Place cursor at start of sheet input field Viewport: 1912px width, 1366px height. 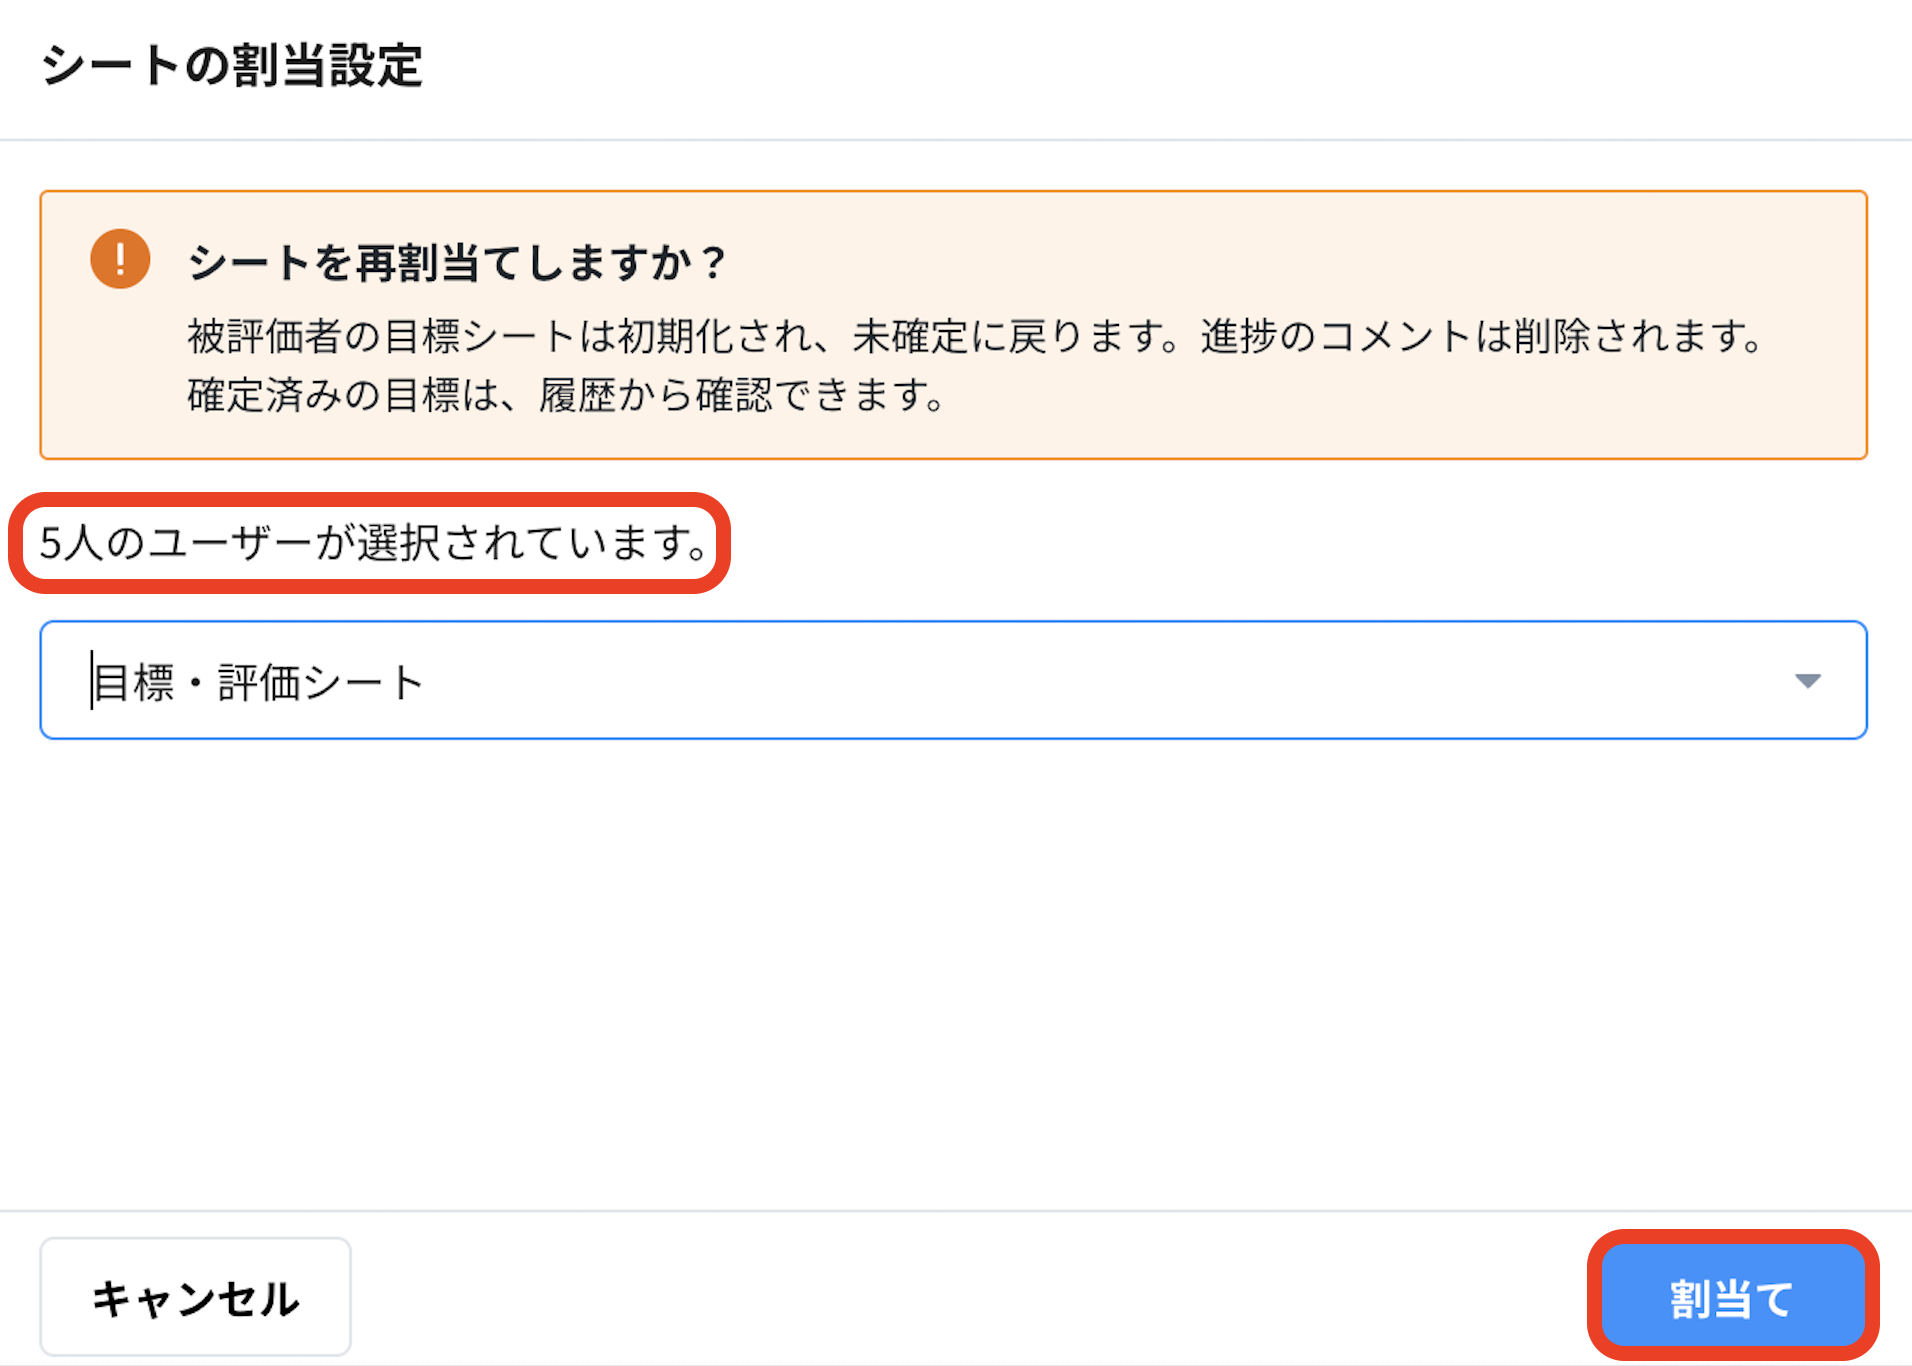(x=93, y=681)
